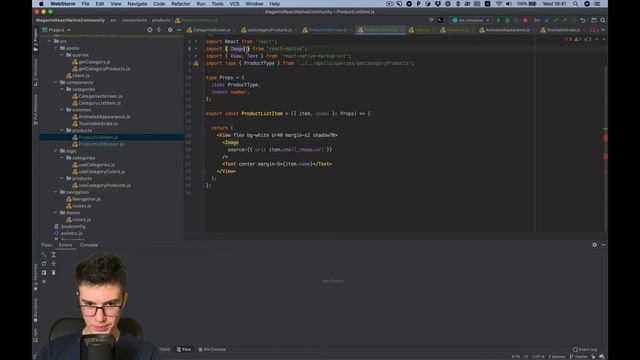Open useCategoryColors.js in project tree
640x360 pixels.
102,172
